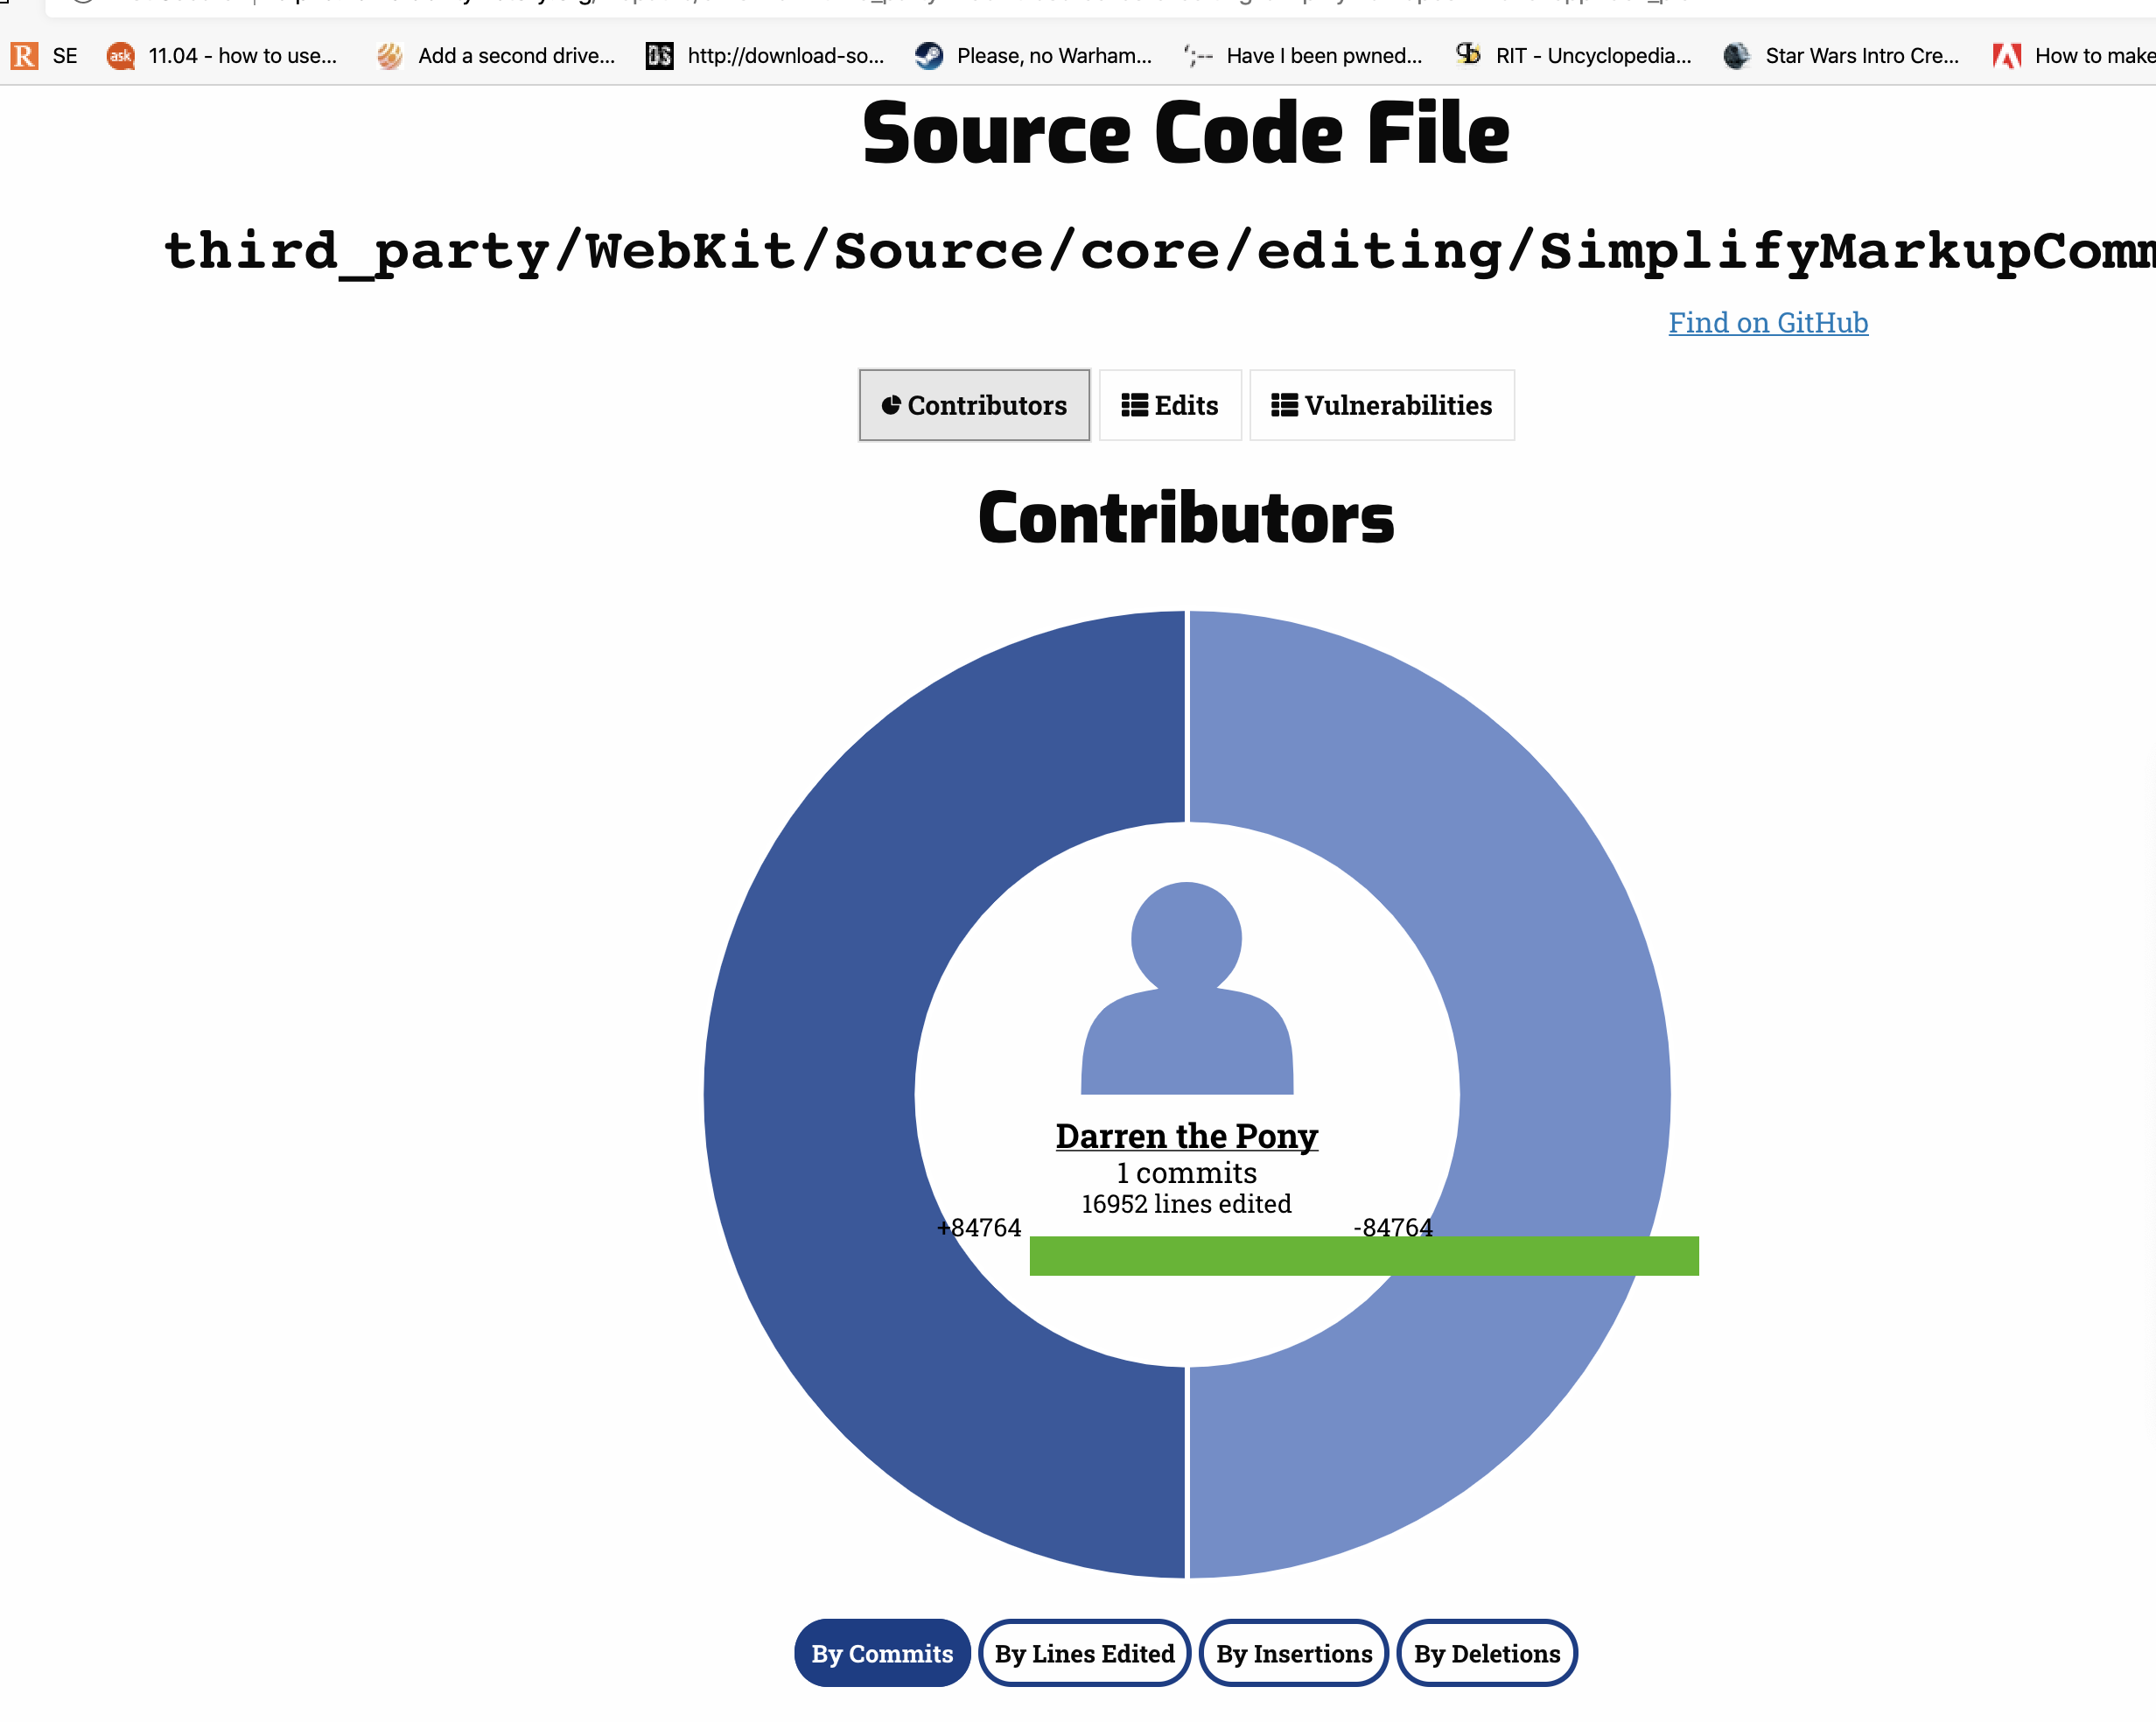This screenshot has height=1722, width=2156.
Task: Open the 'http://download-so...' bookmark
Action: pos(784,57)
